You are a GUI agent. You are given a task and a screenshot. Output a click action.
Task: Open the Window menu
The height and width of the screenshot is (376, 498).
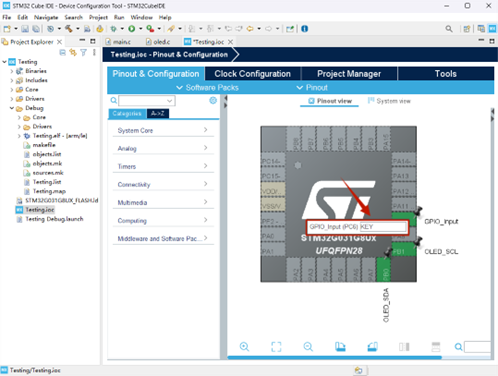[x=141, y=17]
